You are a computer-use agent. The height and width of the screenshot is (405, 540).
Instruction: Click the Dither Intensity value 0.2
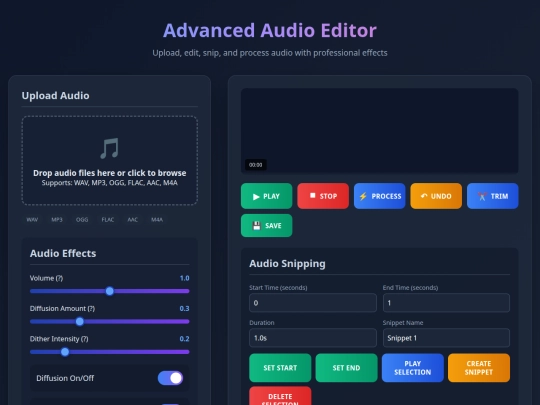pyautogui.click(x=184, y=339)
